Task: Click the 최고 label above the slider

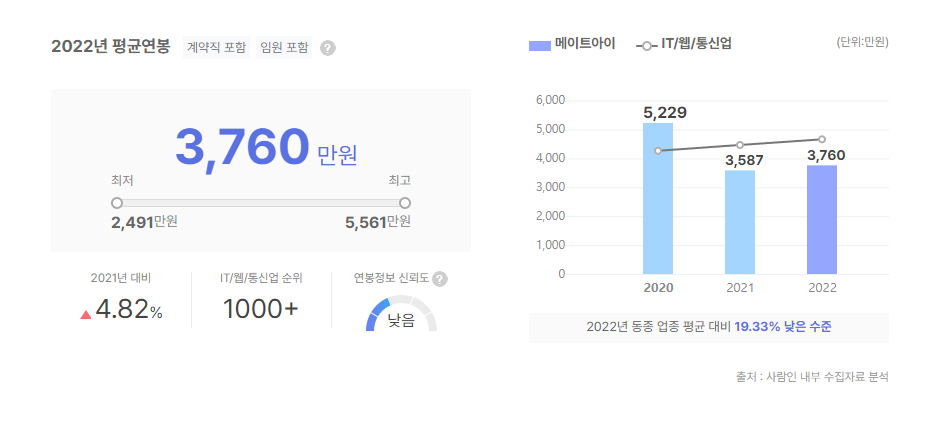Action: click(400, 181)
